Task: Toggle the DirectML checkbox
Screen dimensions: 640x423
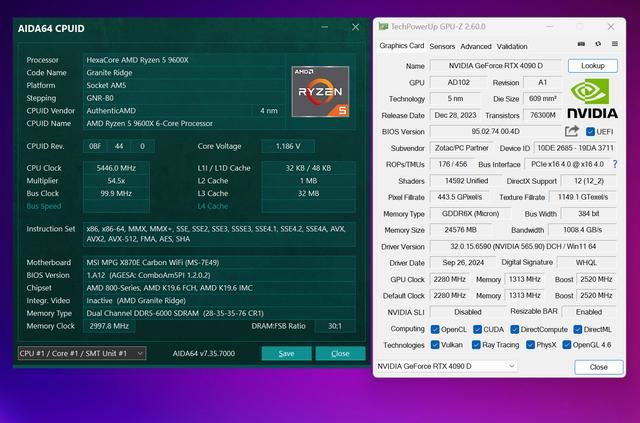Action: tap(578, 329)
